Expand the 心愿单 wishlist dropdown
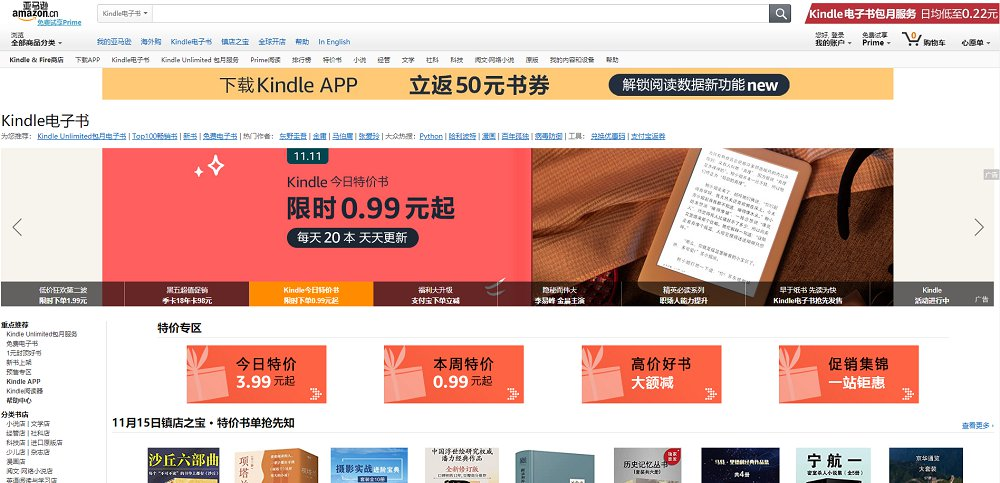Viewport: 1000px width, 483px height. (x=972, y=43)
